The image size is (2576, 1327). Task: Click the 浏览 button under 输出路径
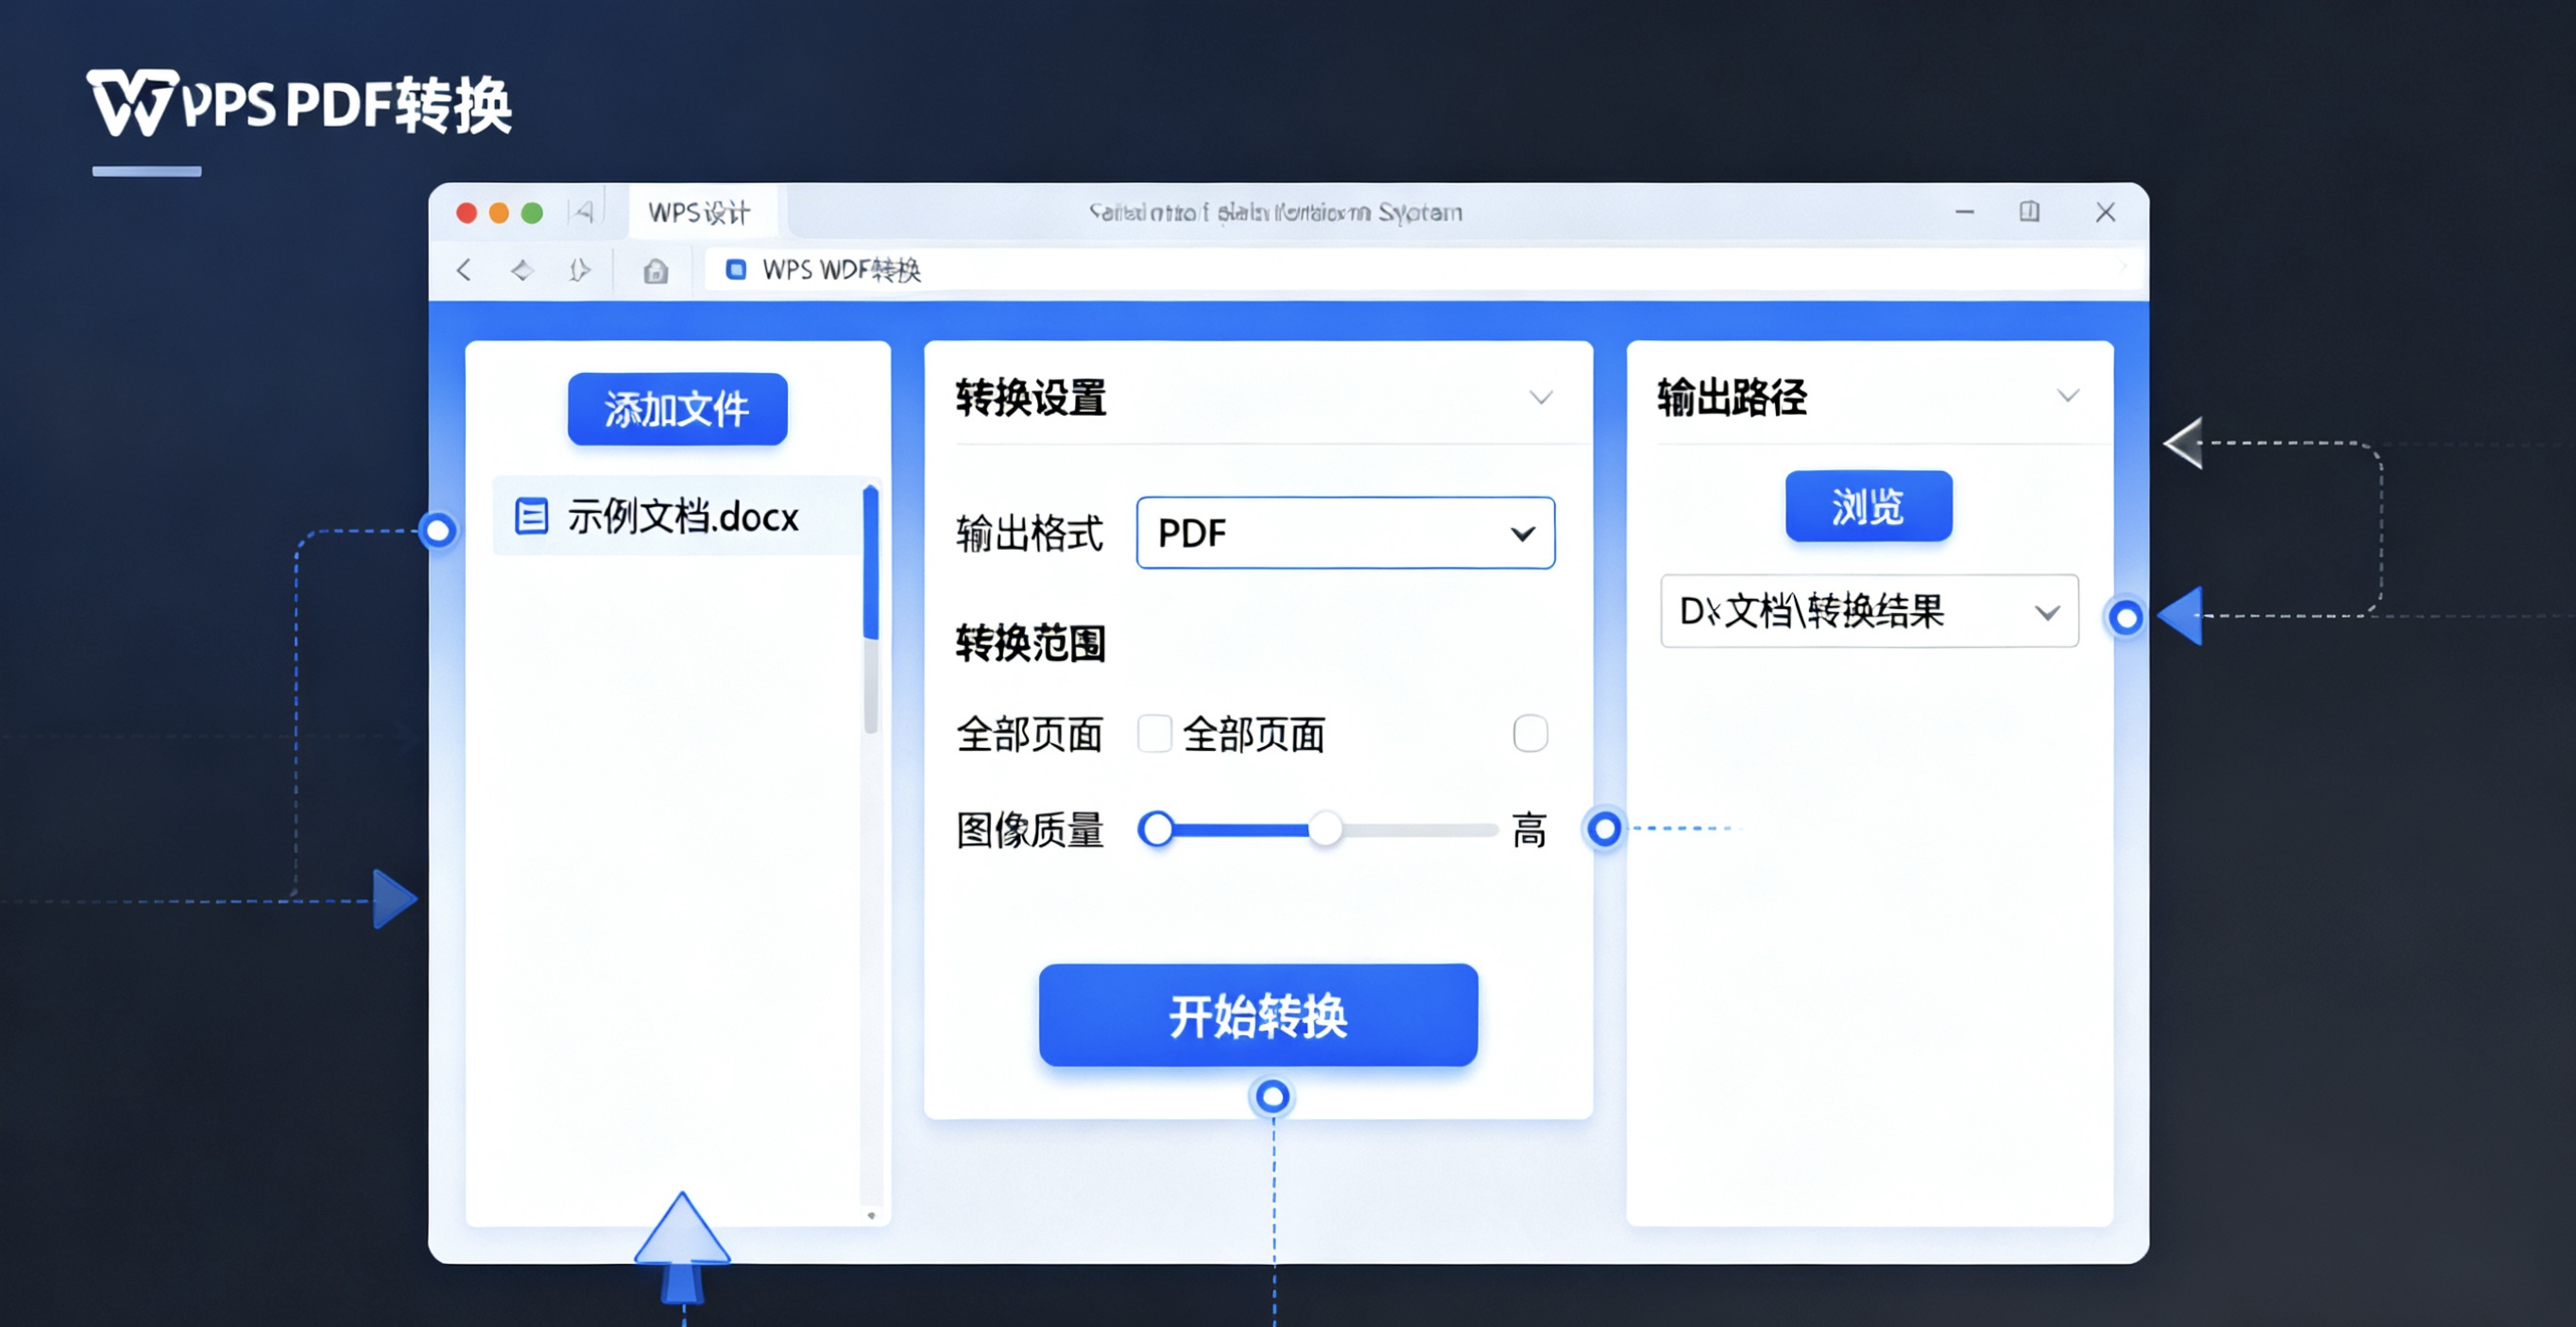pyautogui.click(x=1866, y=506)
